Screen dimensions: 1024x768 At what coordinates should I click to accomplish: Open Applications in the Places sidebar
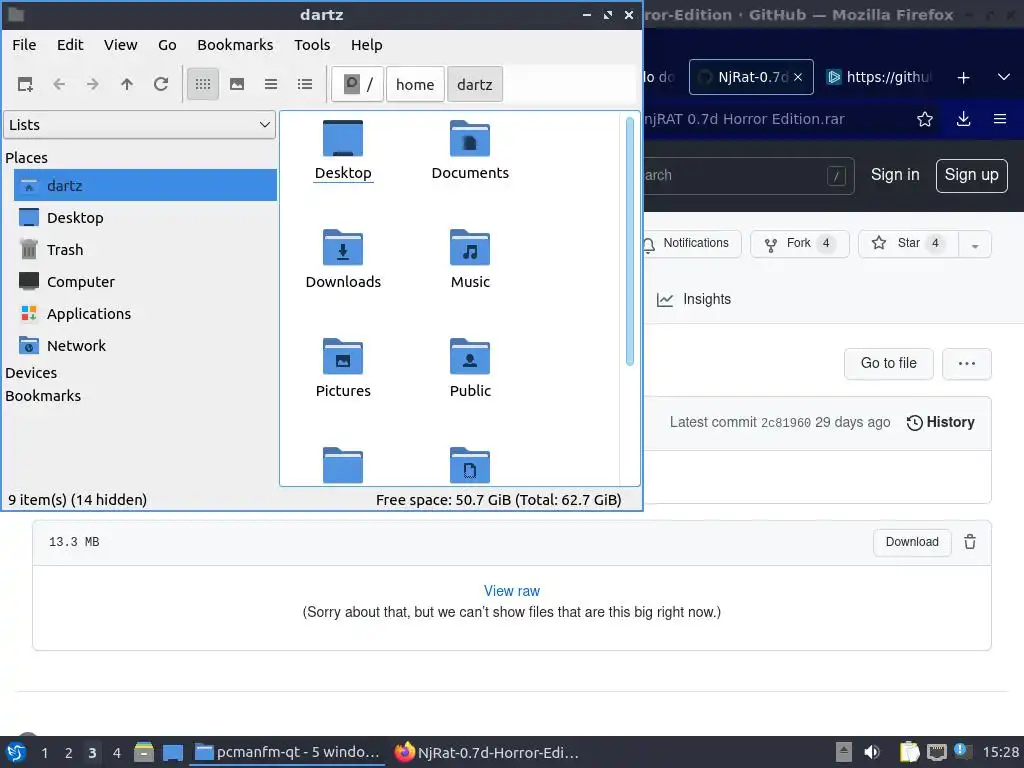point(145,313)
